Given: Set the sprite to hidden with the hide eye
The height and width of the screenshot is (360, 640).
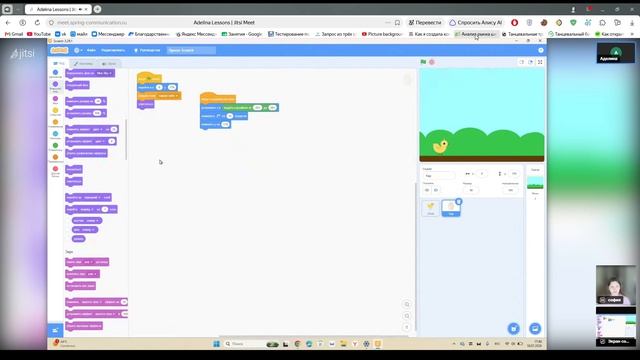Looking at the screenshot, I should click(x=436, y=190).
